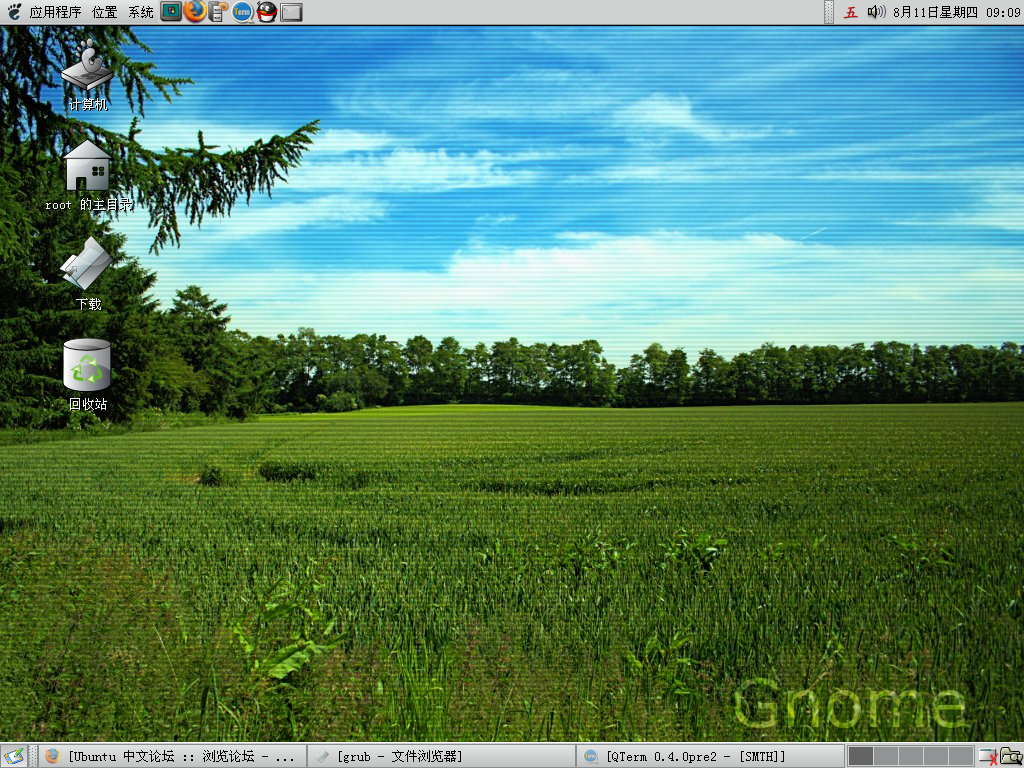This screenshot has height=768, width=1024.
Task: Click the date and time clock
Action: point(956,12)
